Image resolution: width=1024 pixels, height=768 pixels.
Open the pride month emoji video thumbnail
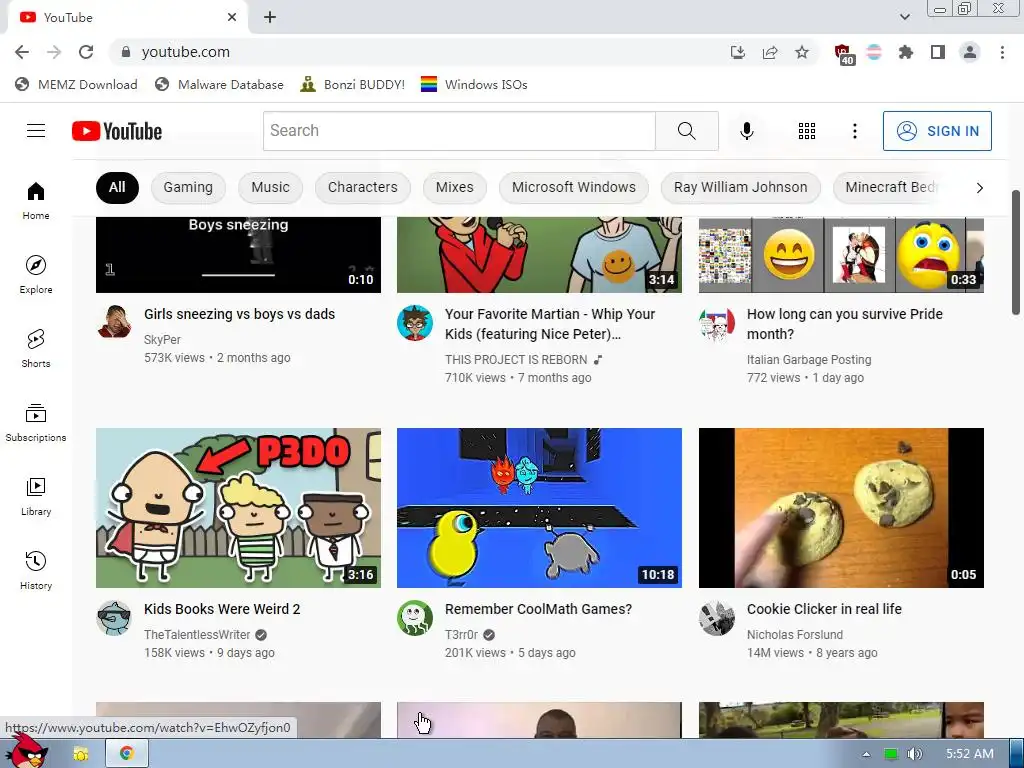(x=841, y=255)
